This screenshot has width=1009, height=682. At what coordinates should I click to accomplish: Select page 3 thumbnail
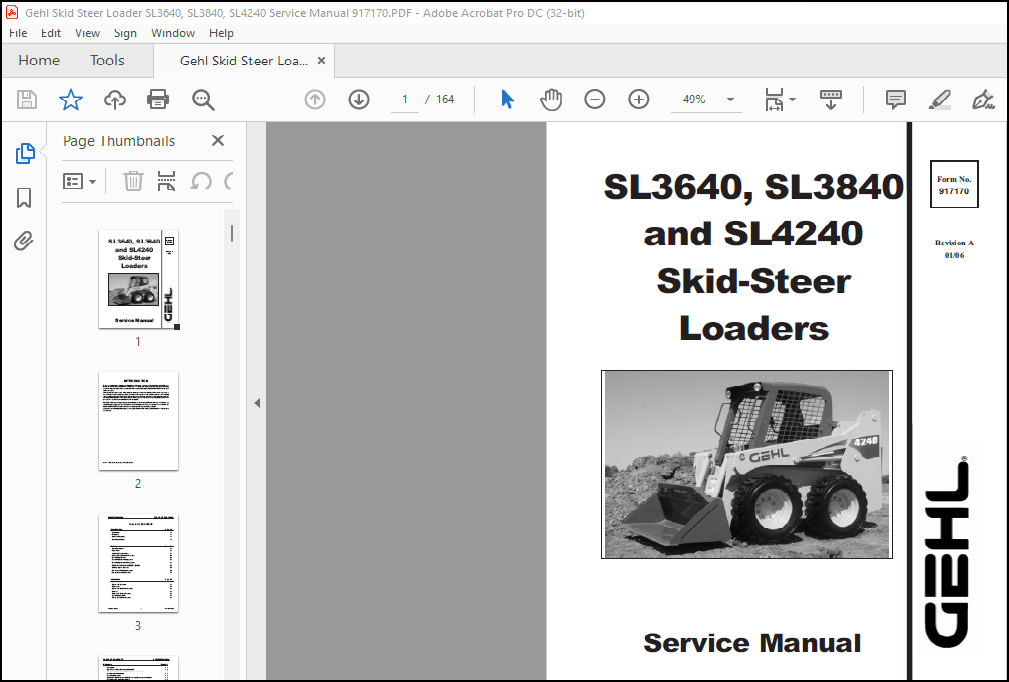click(x=138, y=563)
